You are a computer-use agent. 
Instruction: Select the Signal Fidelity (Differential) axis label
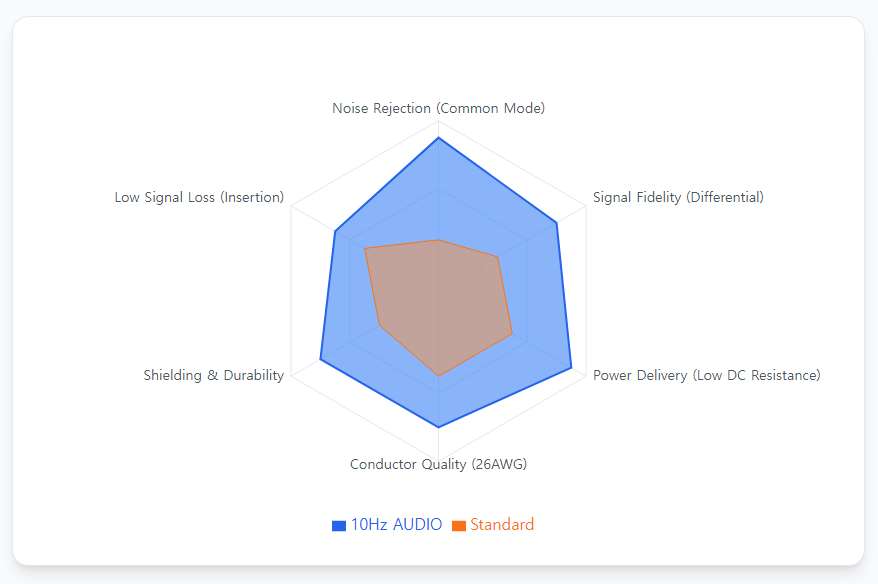[x=678, y=197]
